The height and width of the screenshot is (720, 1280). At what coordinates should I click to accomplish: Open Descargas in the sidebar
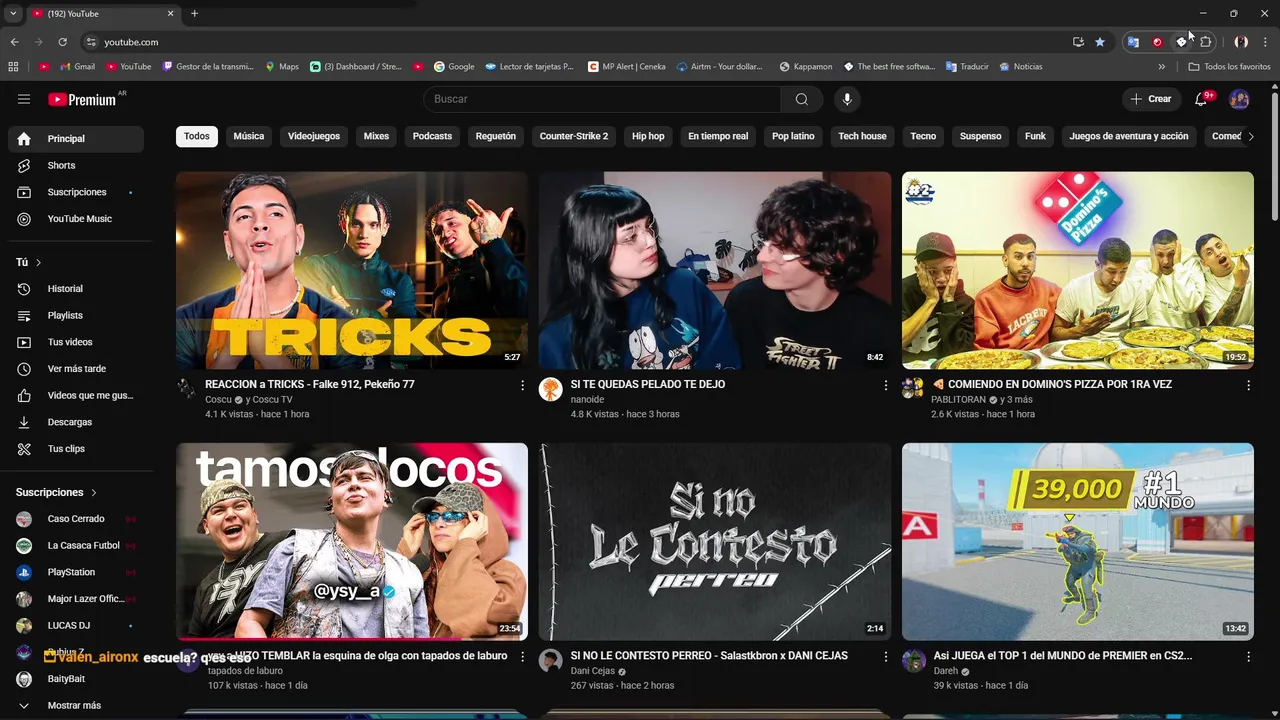(x=76, y=422)
